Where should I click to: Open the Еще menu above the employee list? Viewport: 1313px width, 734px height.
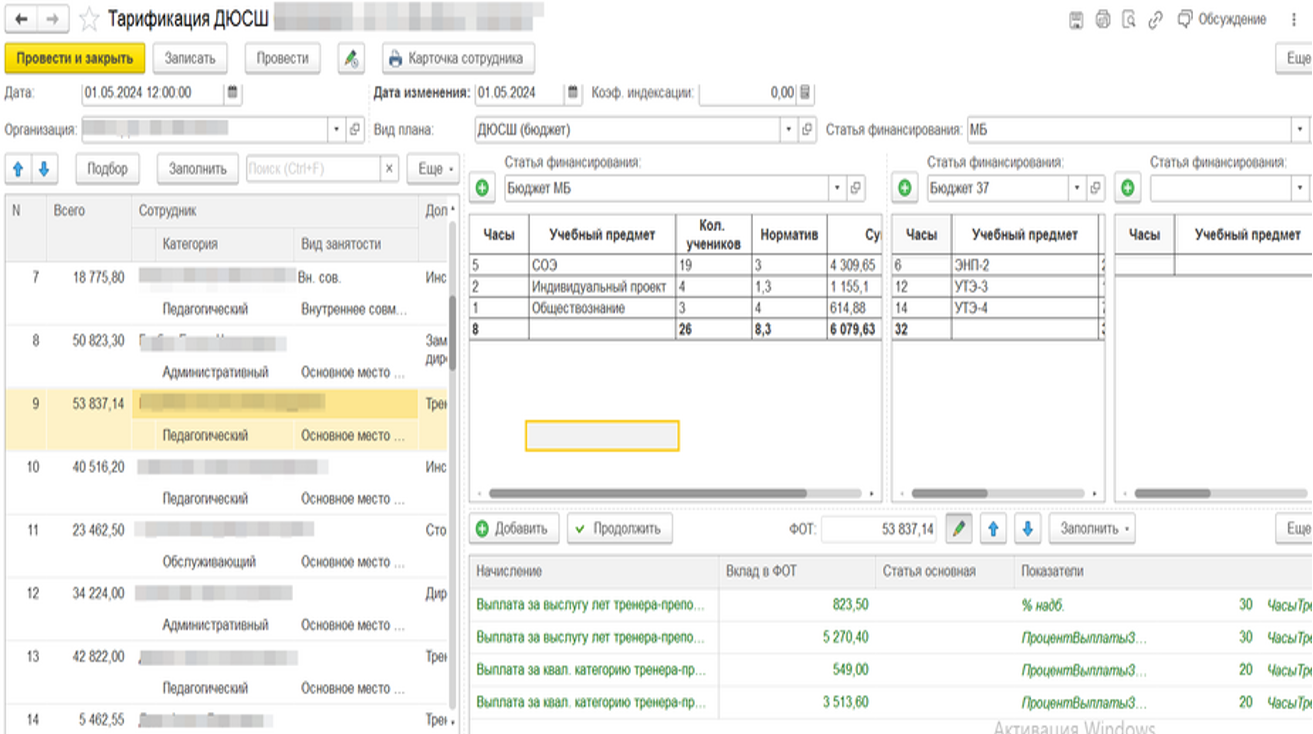pyautogui.click(x=435, y=169)
